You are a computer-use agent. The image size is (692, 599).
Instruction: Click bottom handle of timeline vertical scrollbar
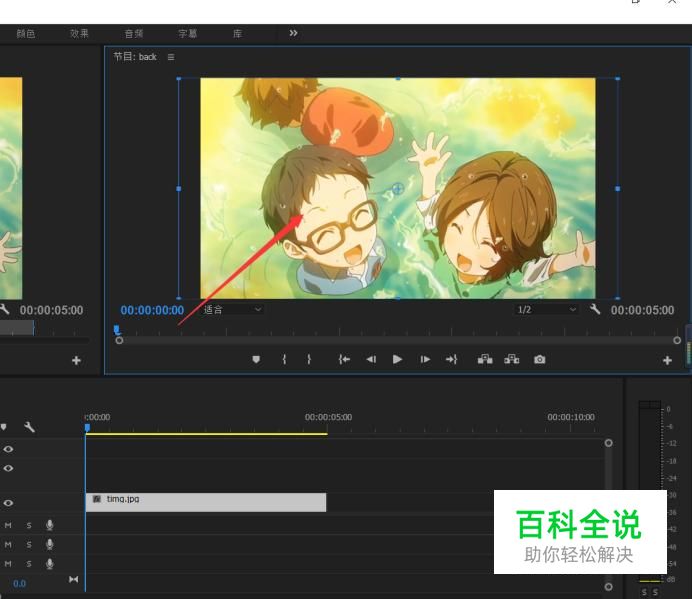click(x=609, y=587)
